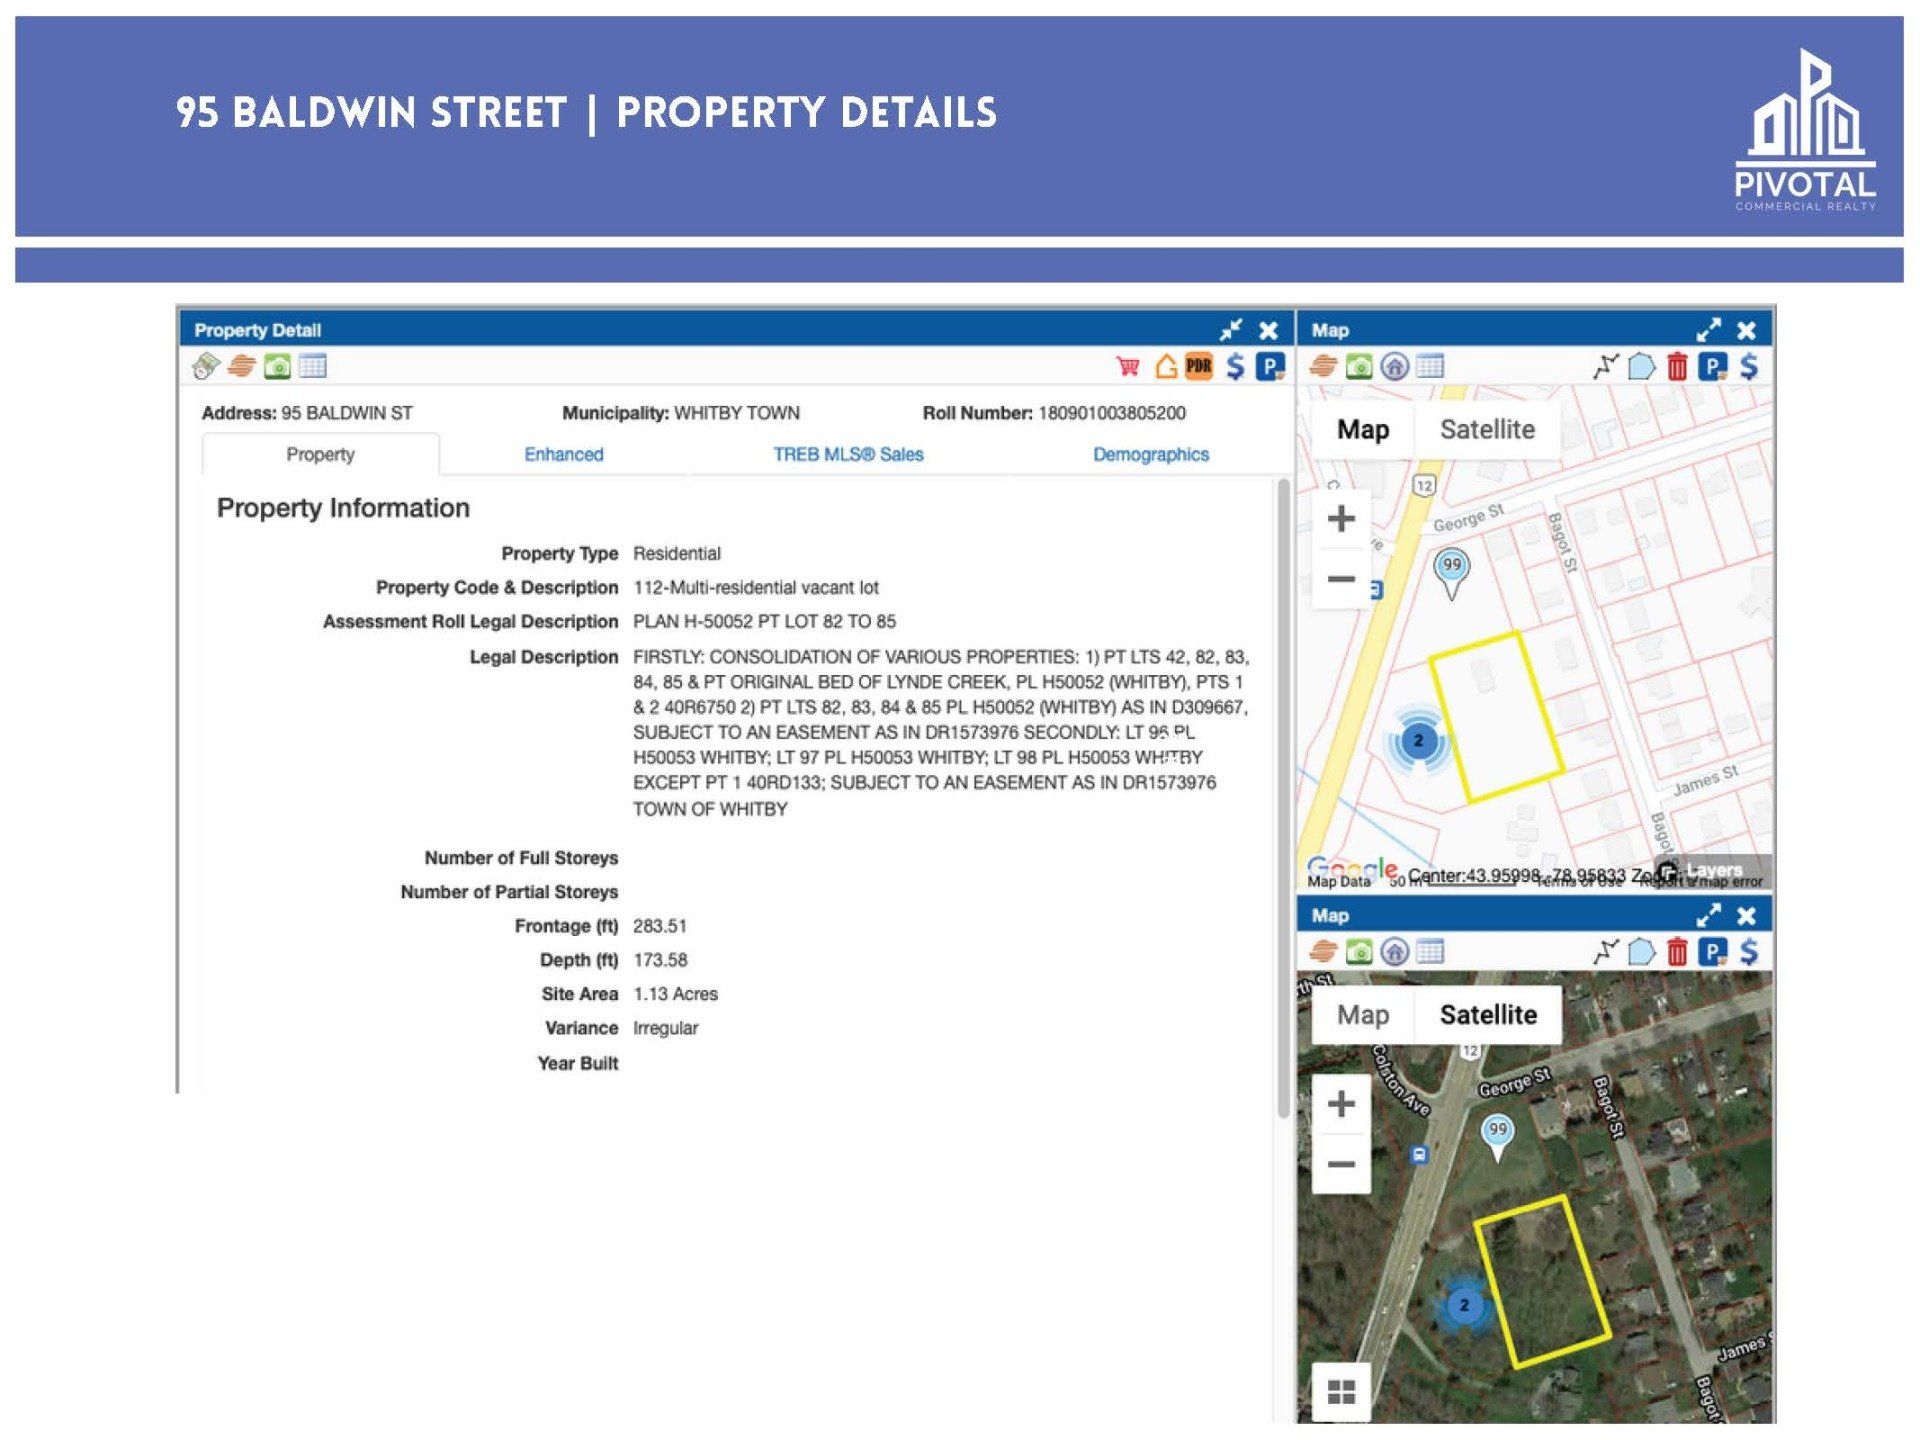
Task: Switch lower map to Map view
Action: click(x=1363, y=1015)
